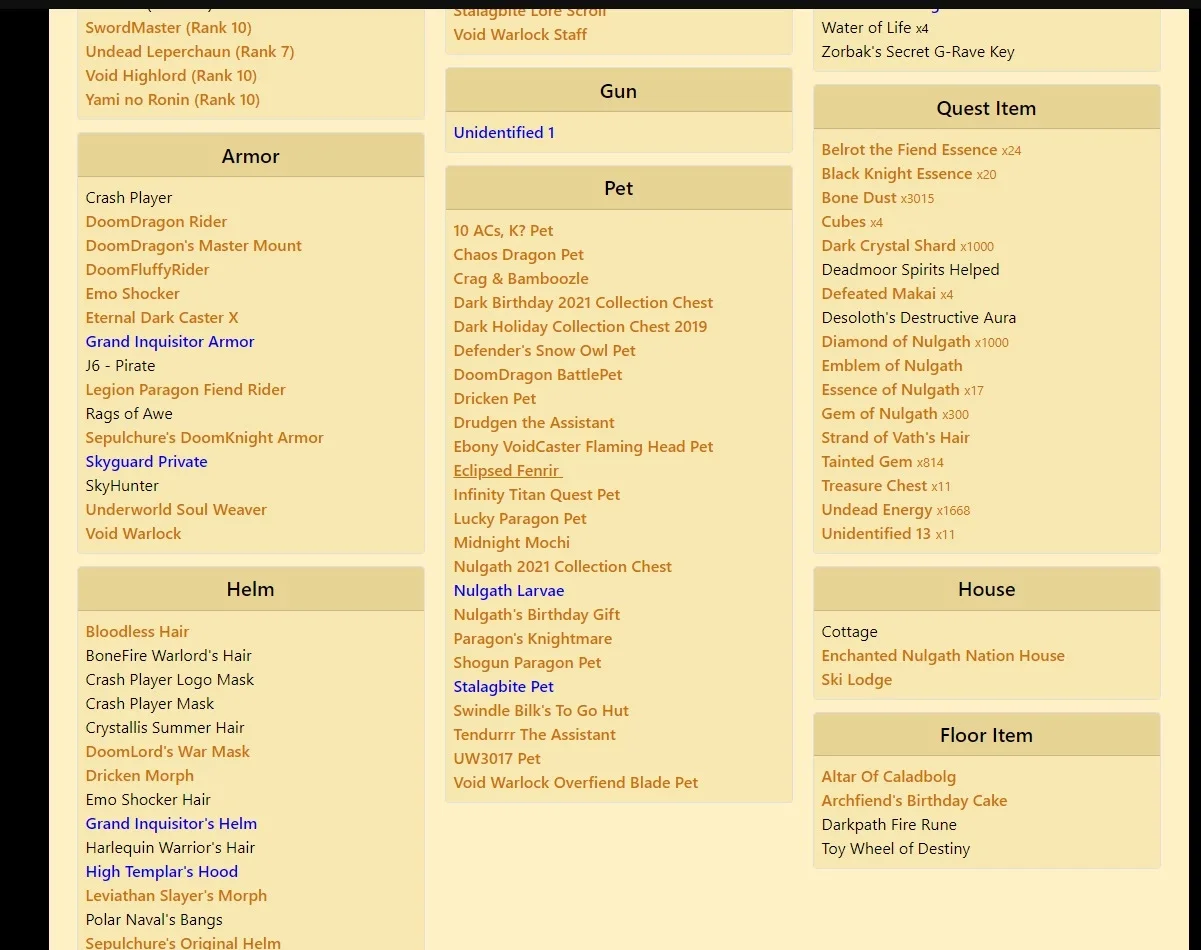Open Grand Inquisitor's Helm link

[172, 824]
